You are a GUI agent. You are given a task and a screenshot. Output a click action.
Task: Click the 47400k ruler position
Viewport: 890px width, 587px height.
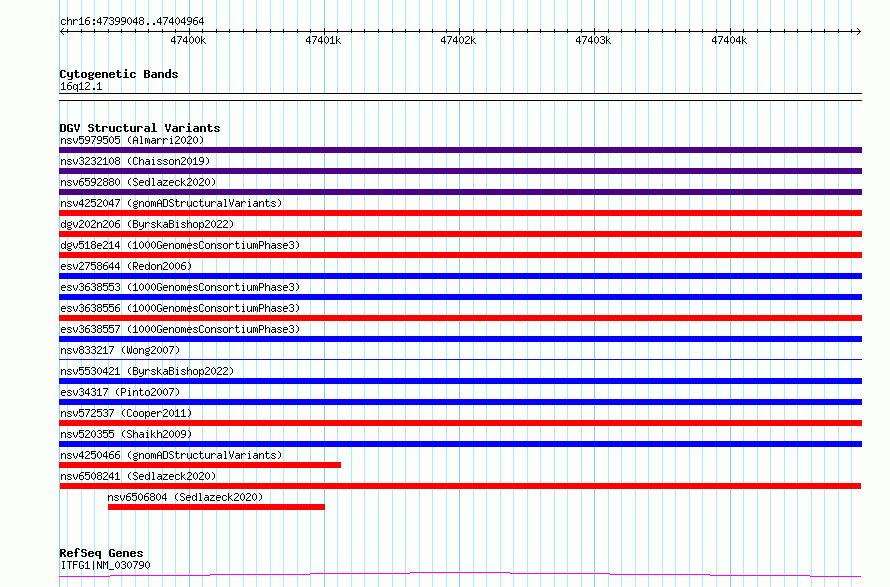click(188, 40)
